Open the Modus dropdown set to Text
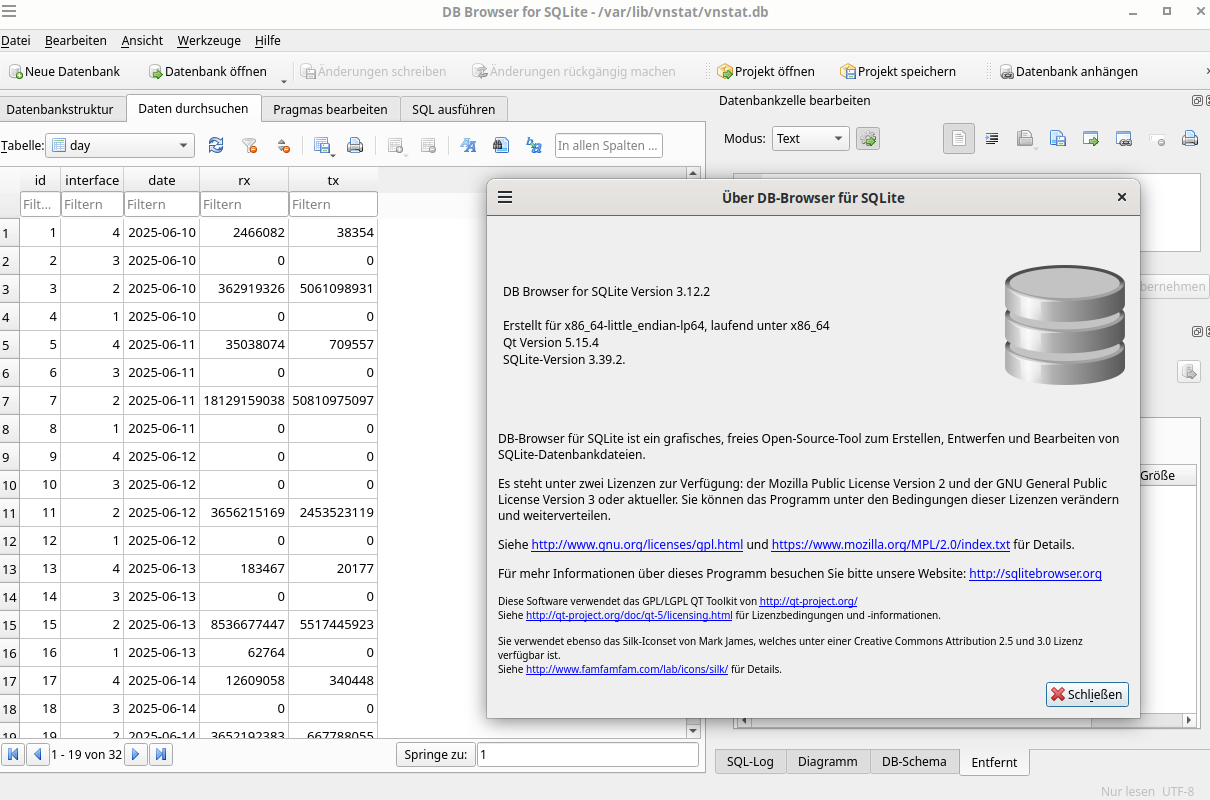Viewport: 1210px width, 800px height. pos(811,139)
